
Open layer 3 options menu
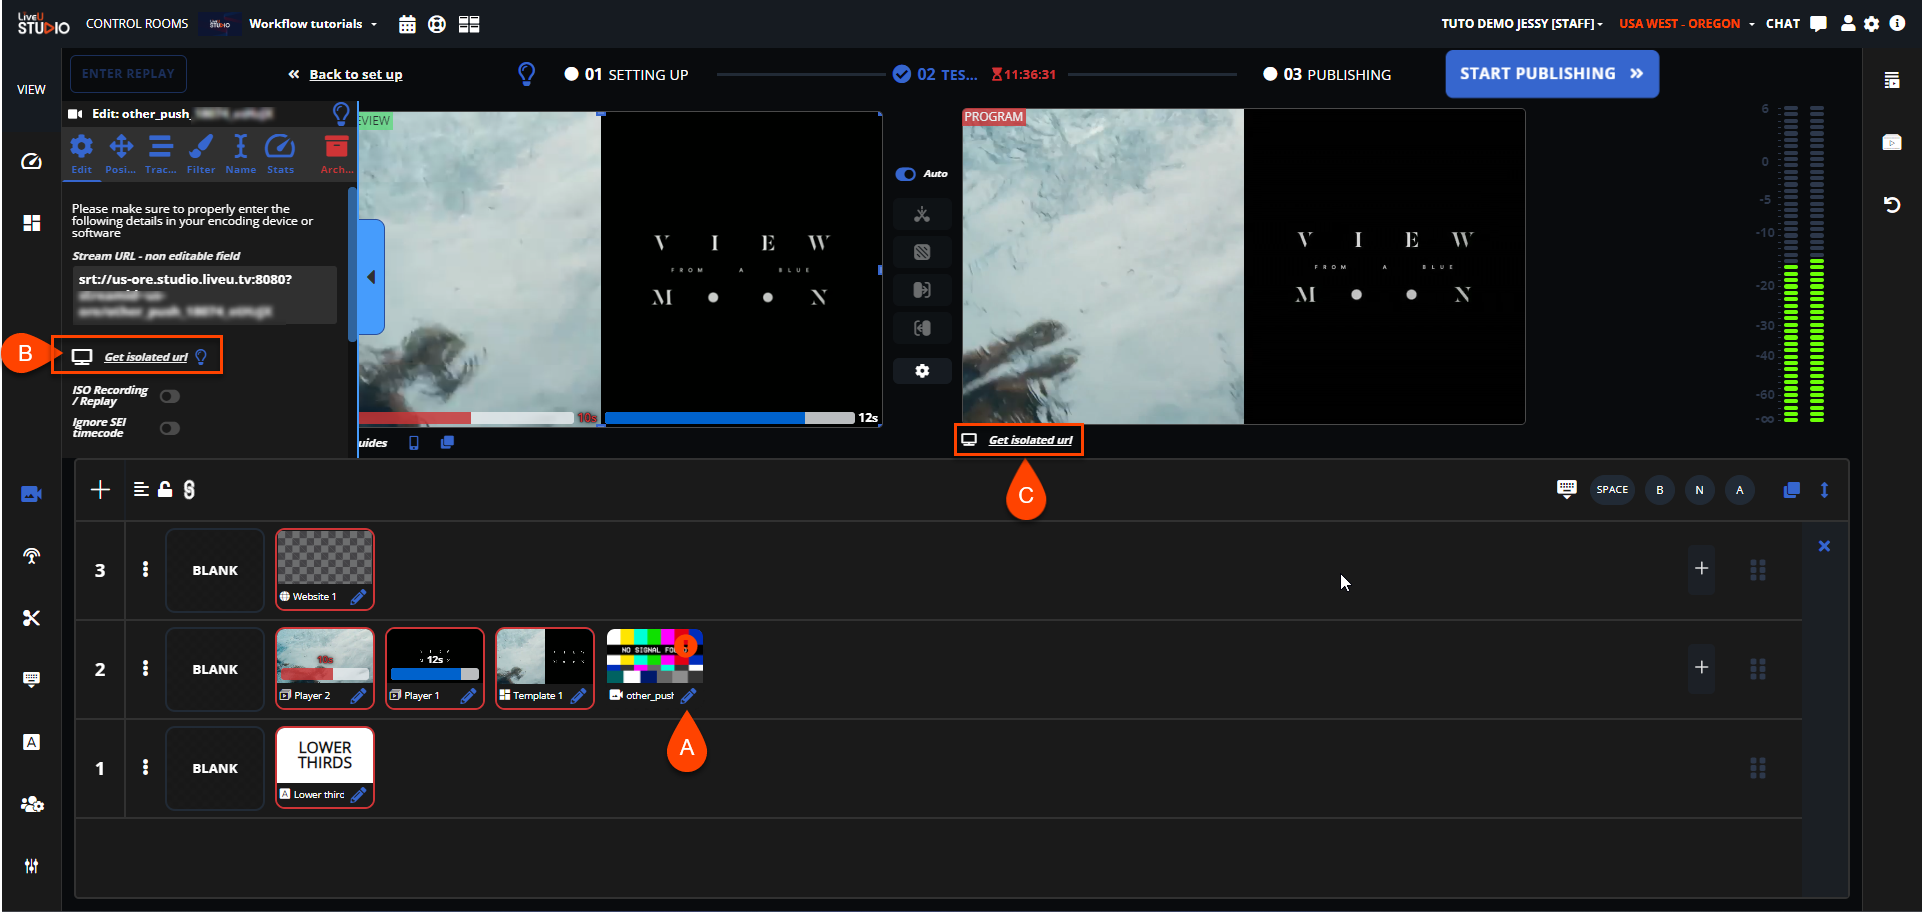coord(146,569)
